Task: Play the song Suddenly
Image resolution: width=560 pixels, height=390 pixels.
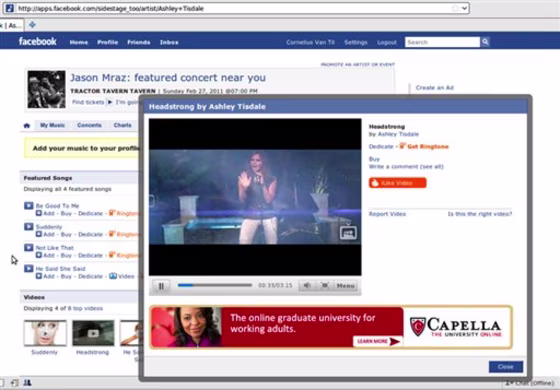Action: point(29,226)
